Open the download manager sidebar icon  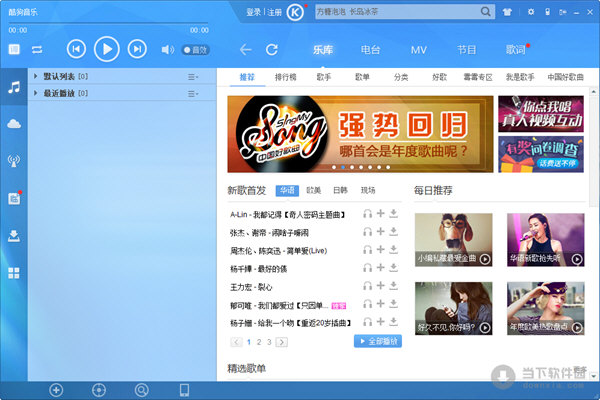pos(14,236)
